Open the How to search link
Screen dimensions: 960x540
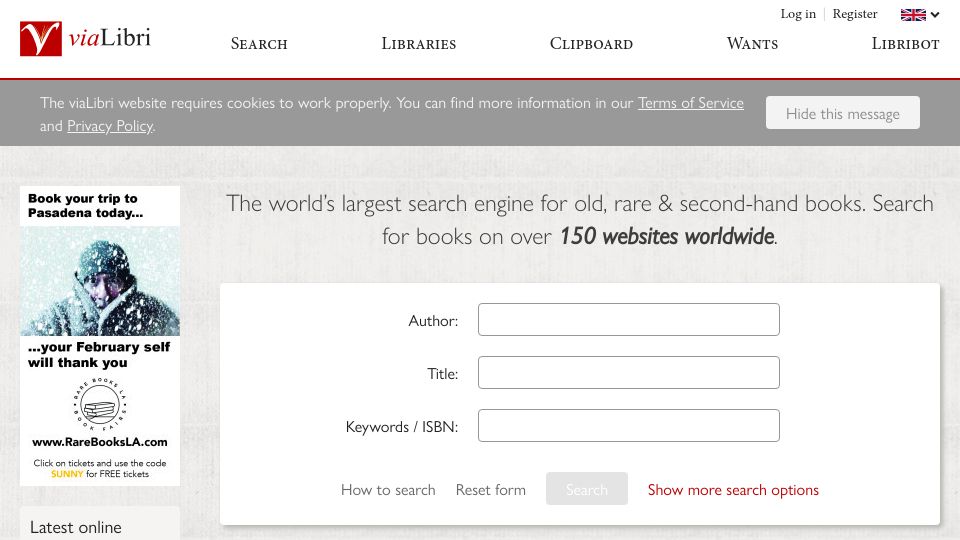point(388,490)
